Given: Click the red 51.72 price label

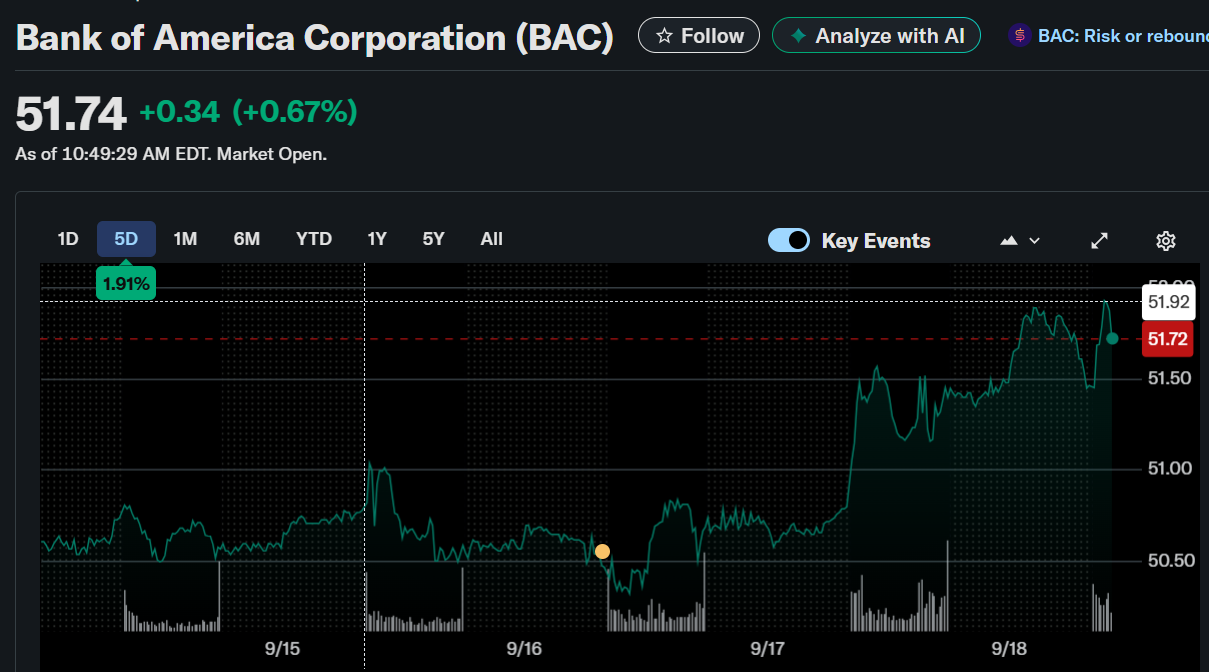Looking at the screenshot, I should tap(1168, 339).
